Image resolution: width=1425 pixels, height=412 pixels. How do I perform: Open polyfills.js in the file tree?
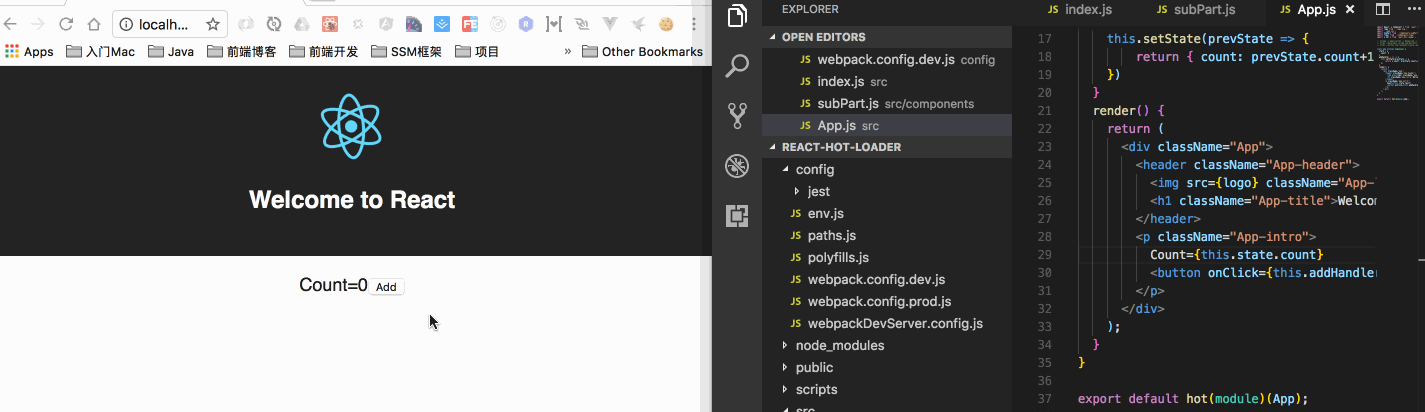[887, 257]
